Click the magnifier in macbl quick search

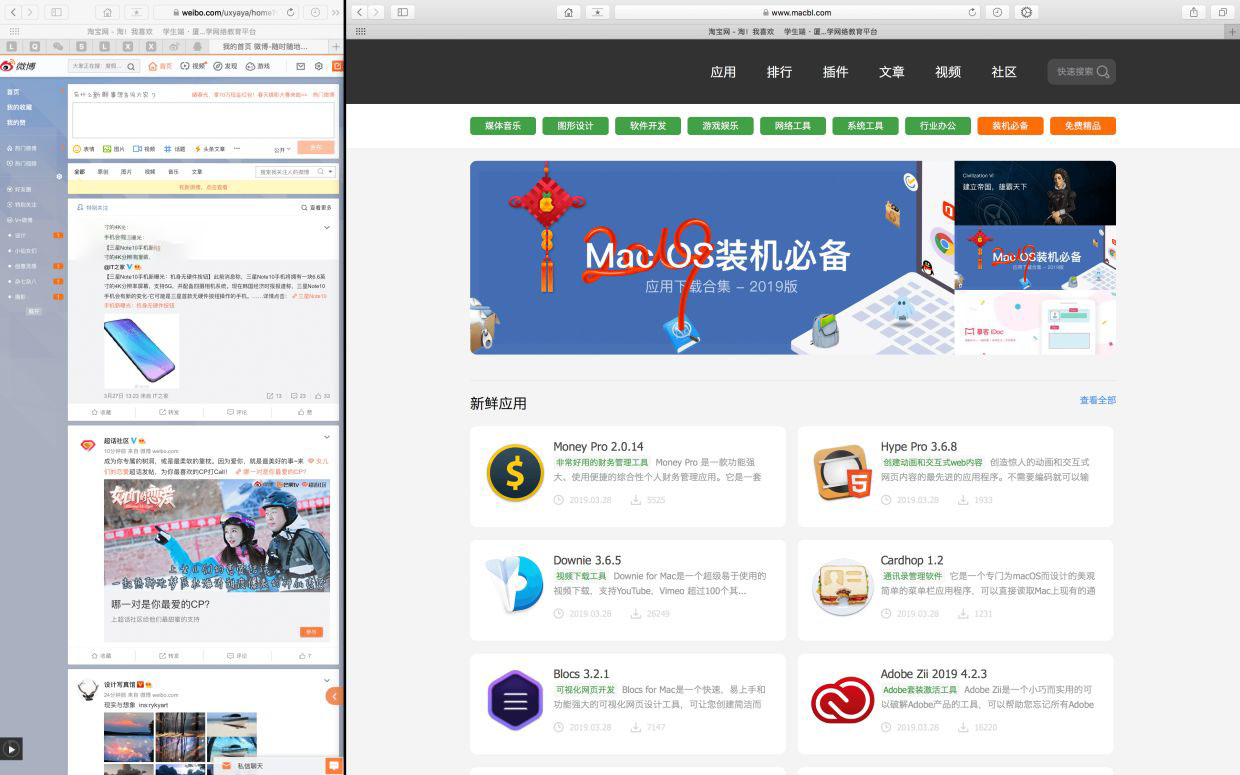pyautogui.click(x=1103, y=72)
